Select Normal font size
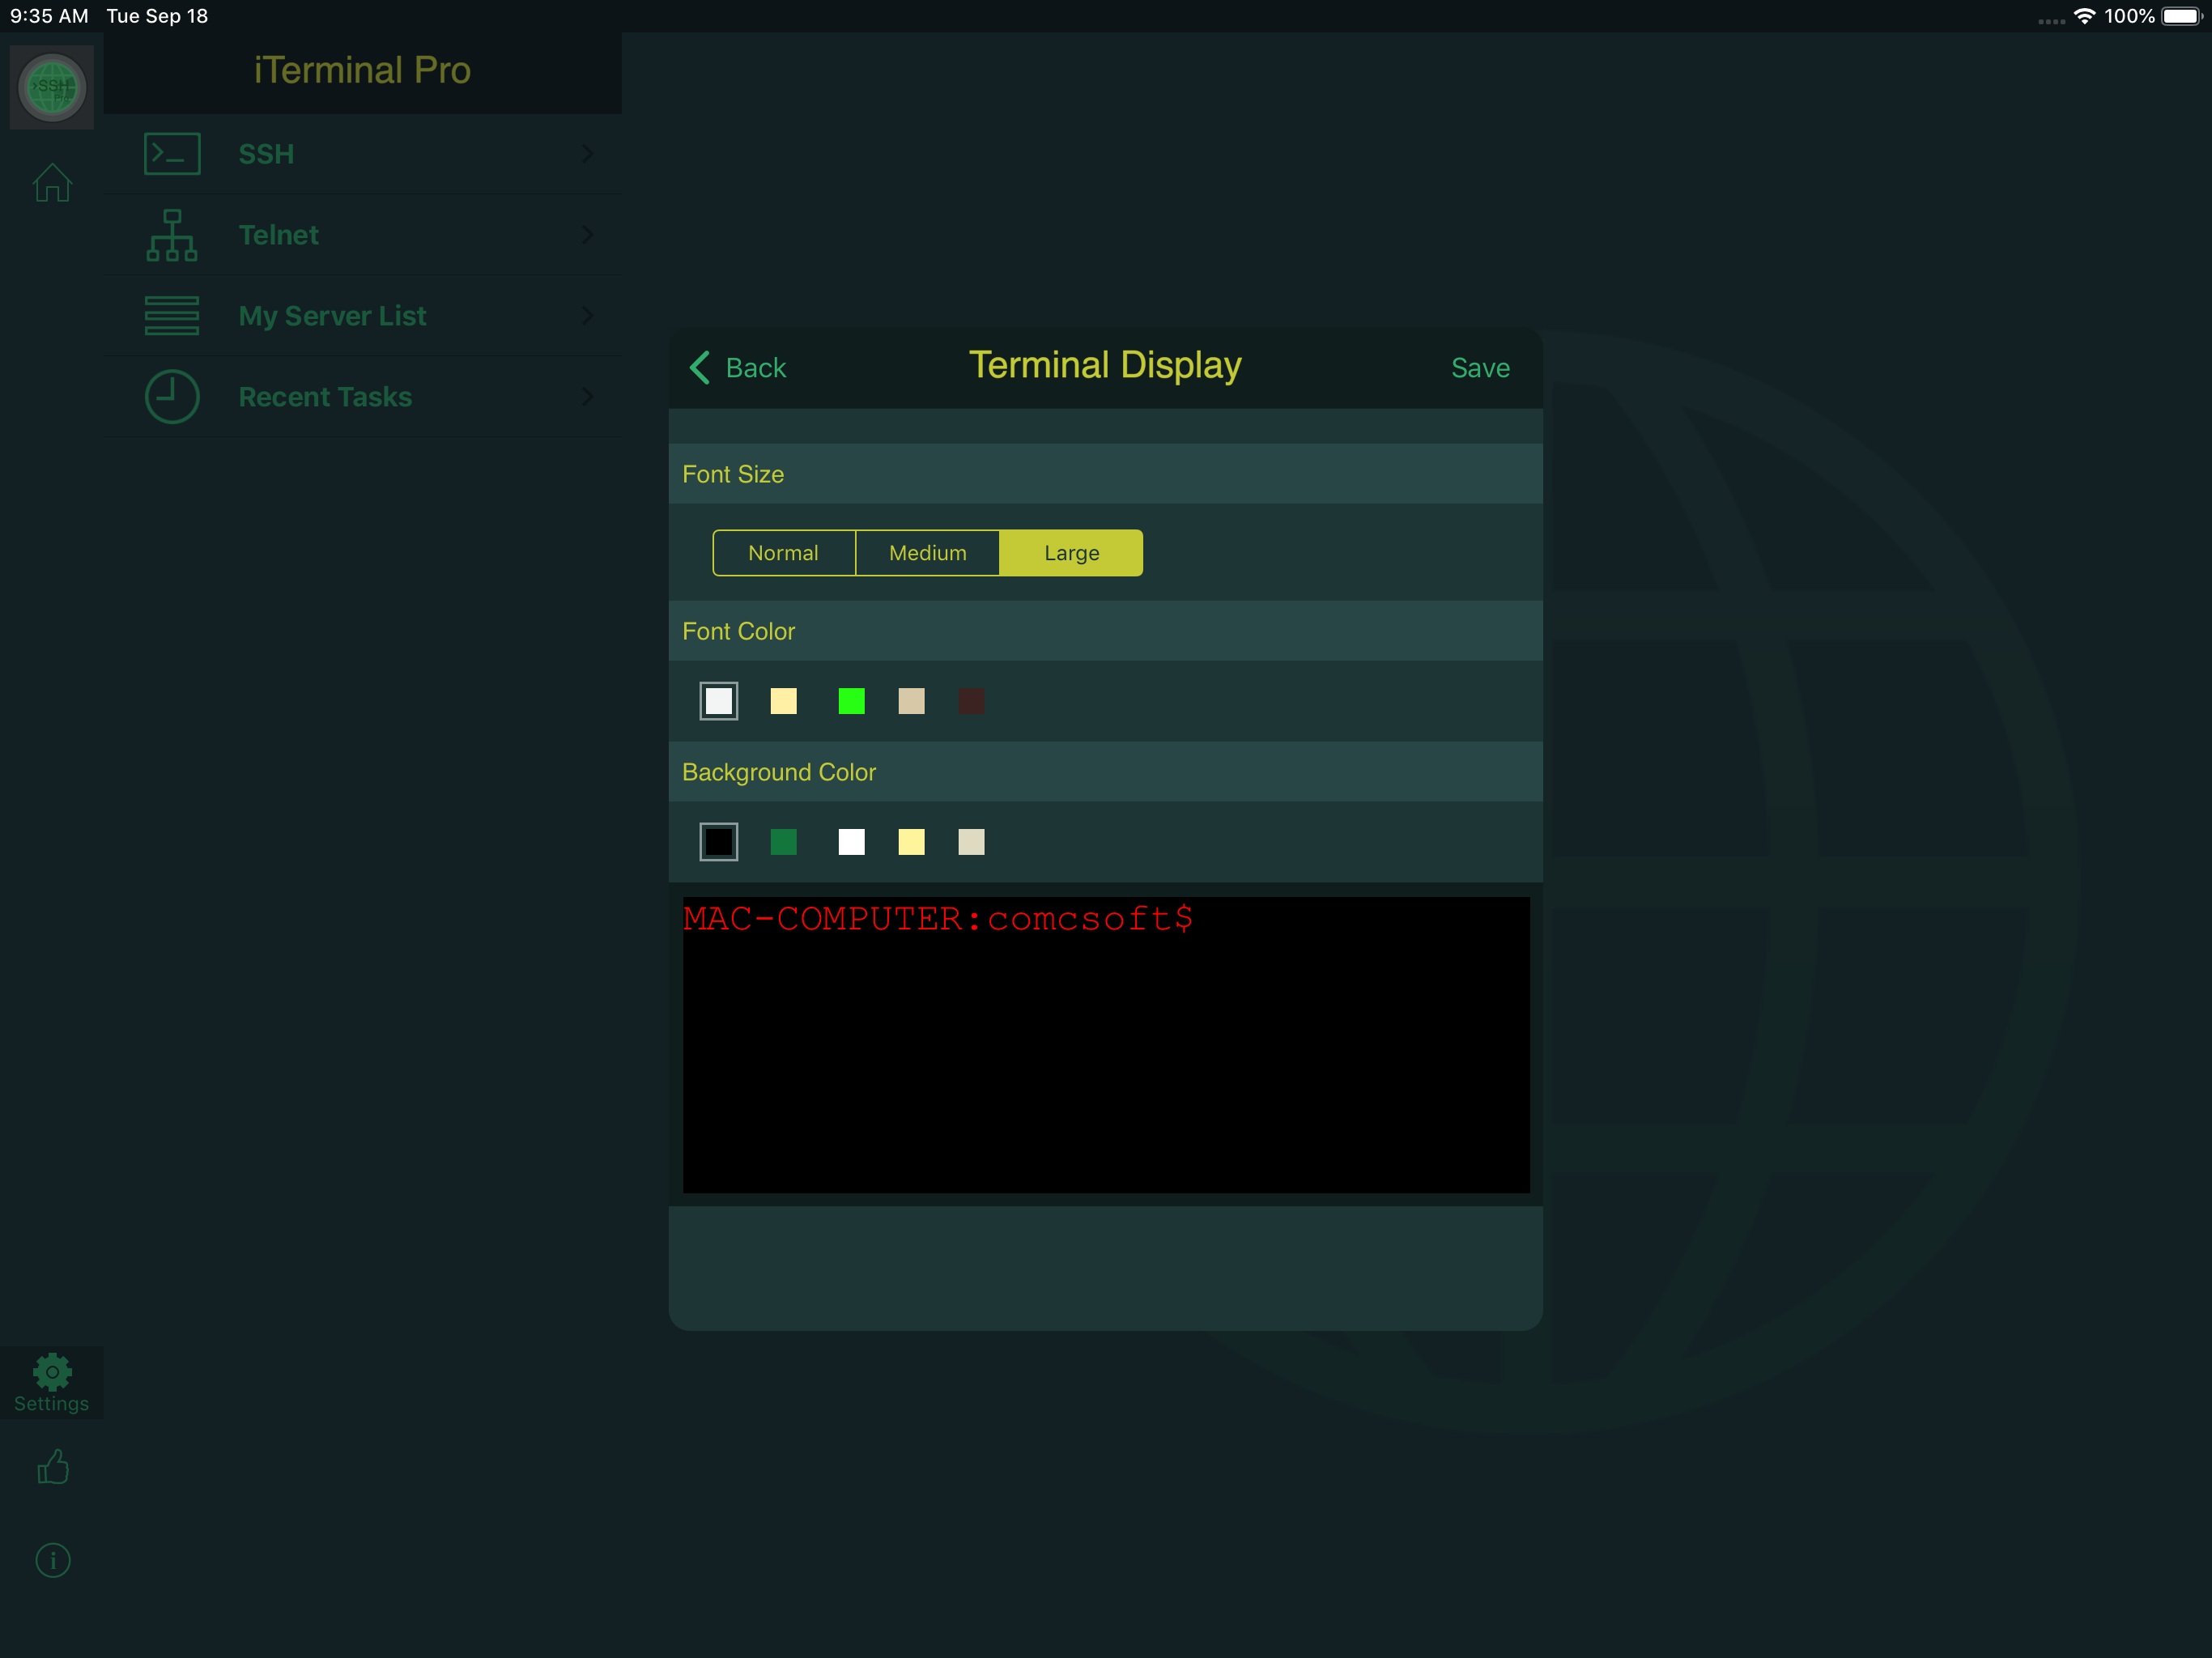This screenshot has height=1658, width=2212. (x=783, y=553)
